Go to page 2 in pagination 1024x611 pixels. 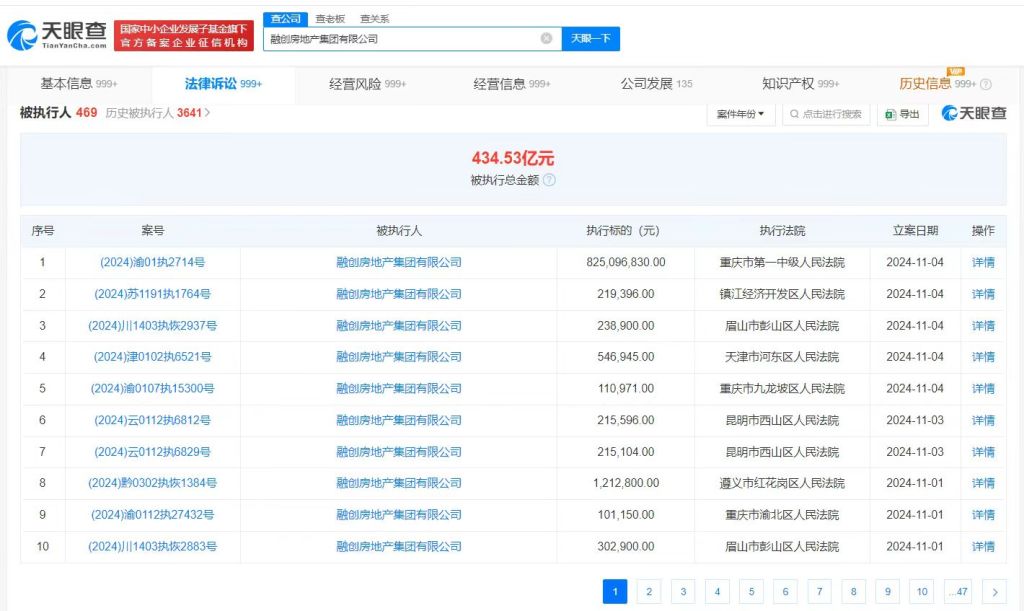click(648, 591)
